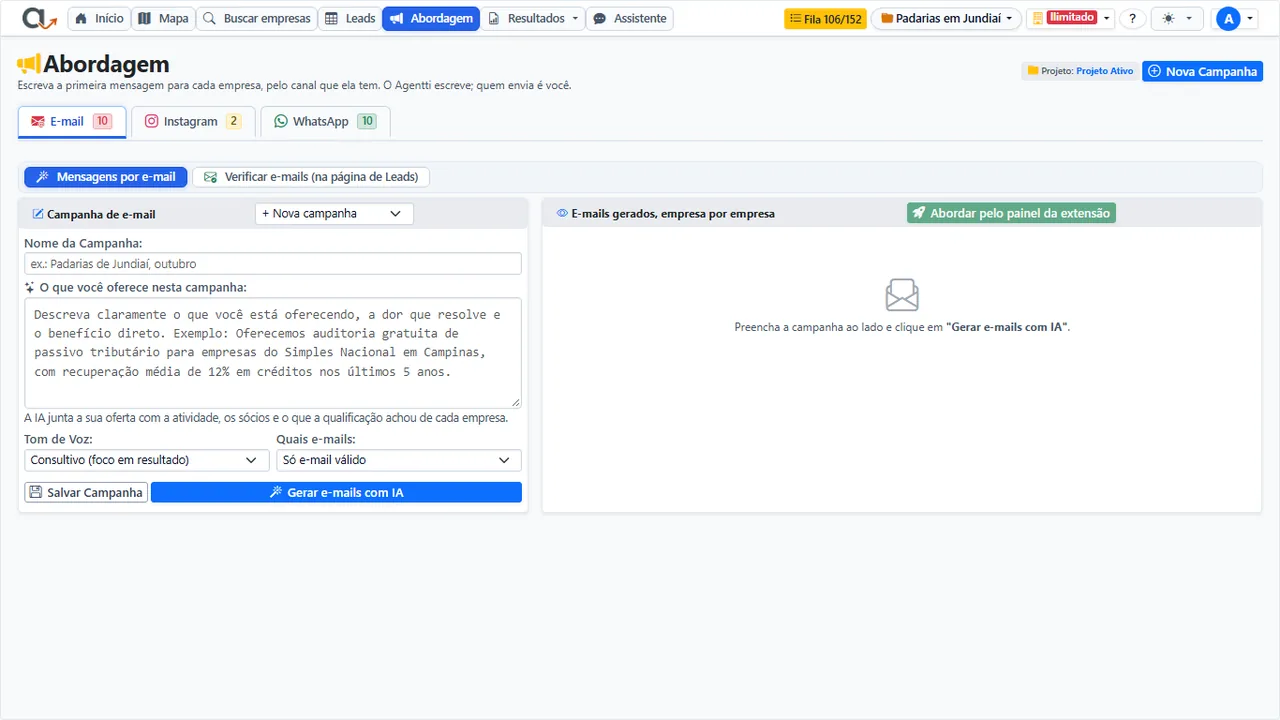Viewport: 1280px width, 720px height.
Task: Click Gerar e-mails com IA button
Action: tap(336, 492)
